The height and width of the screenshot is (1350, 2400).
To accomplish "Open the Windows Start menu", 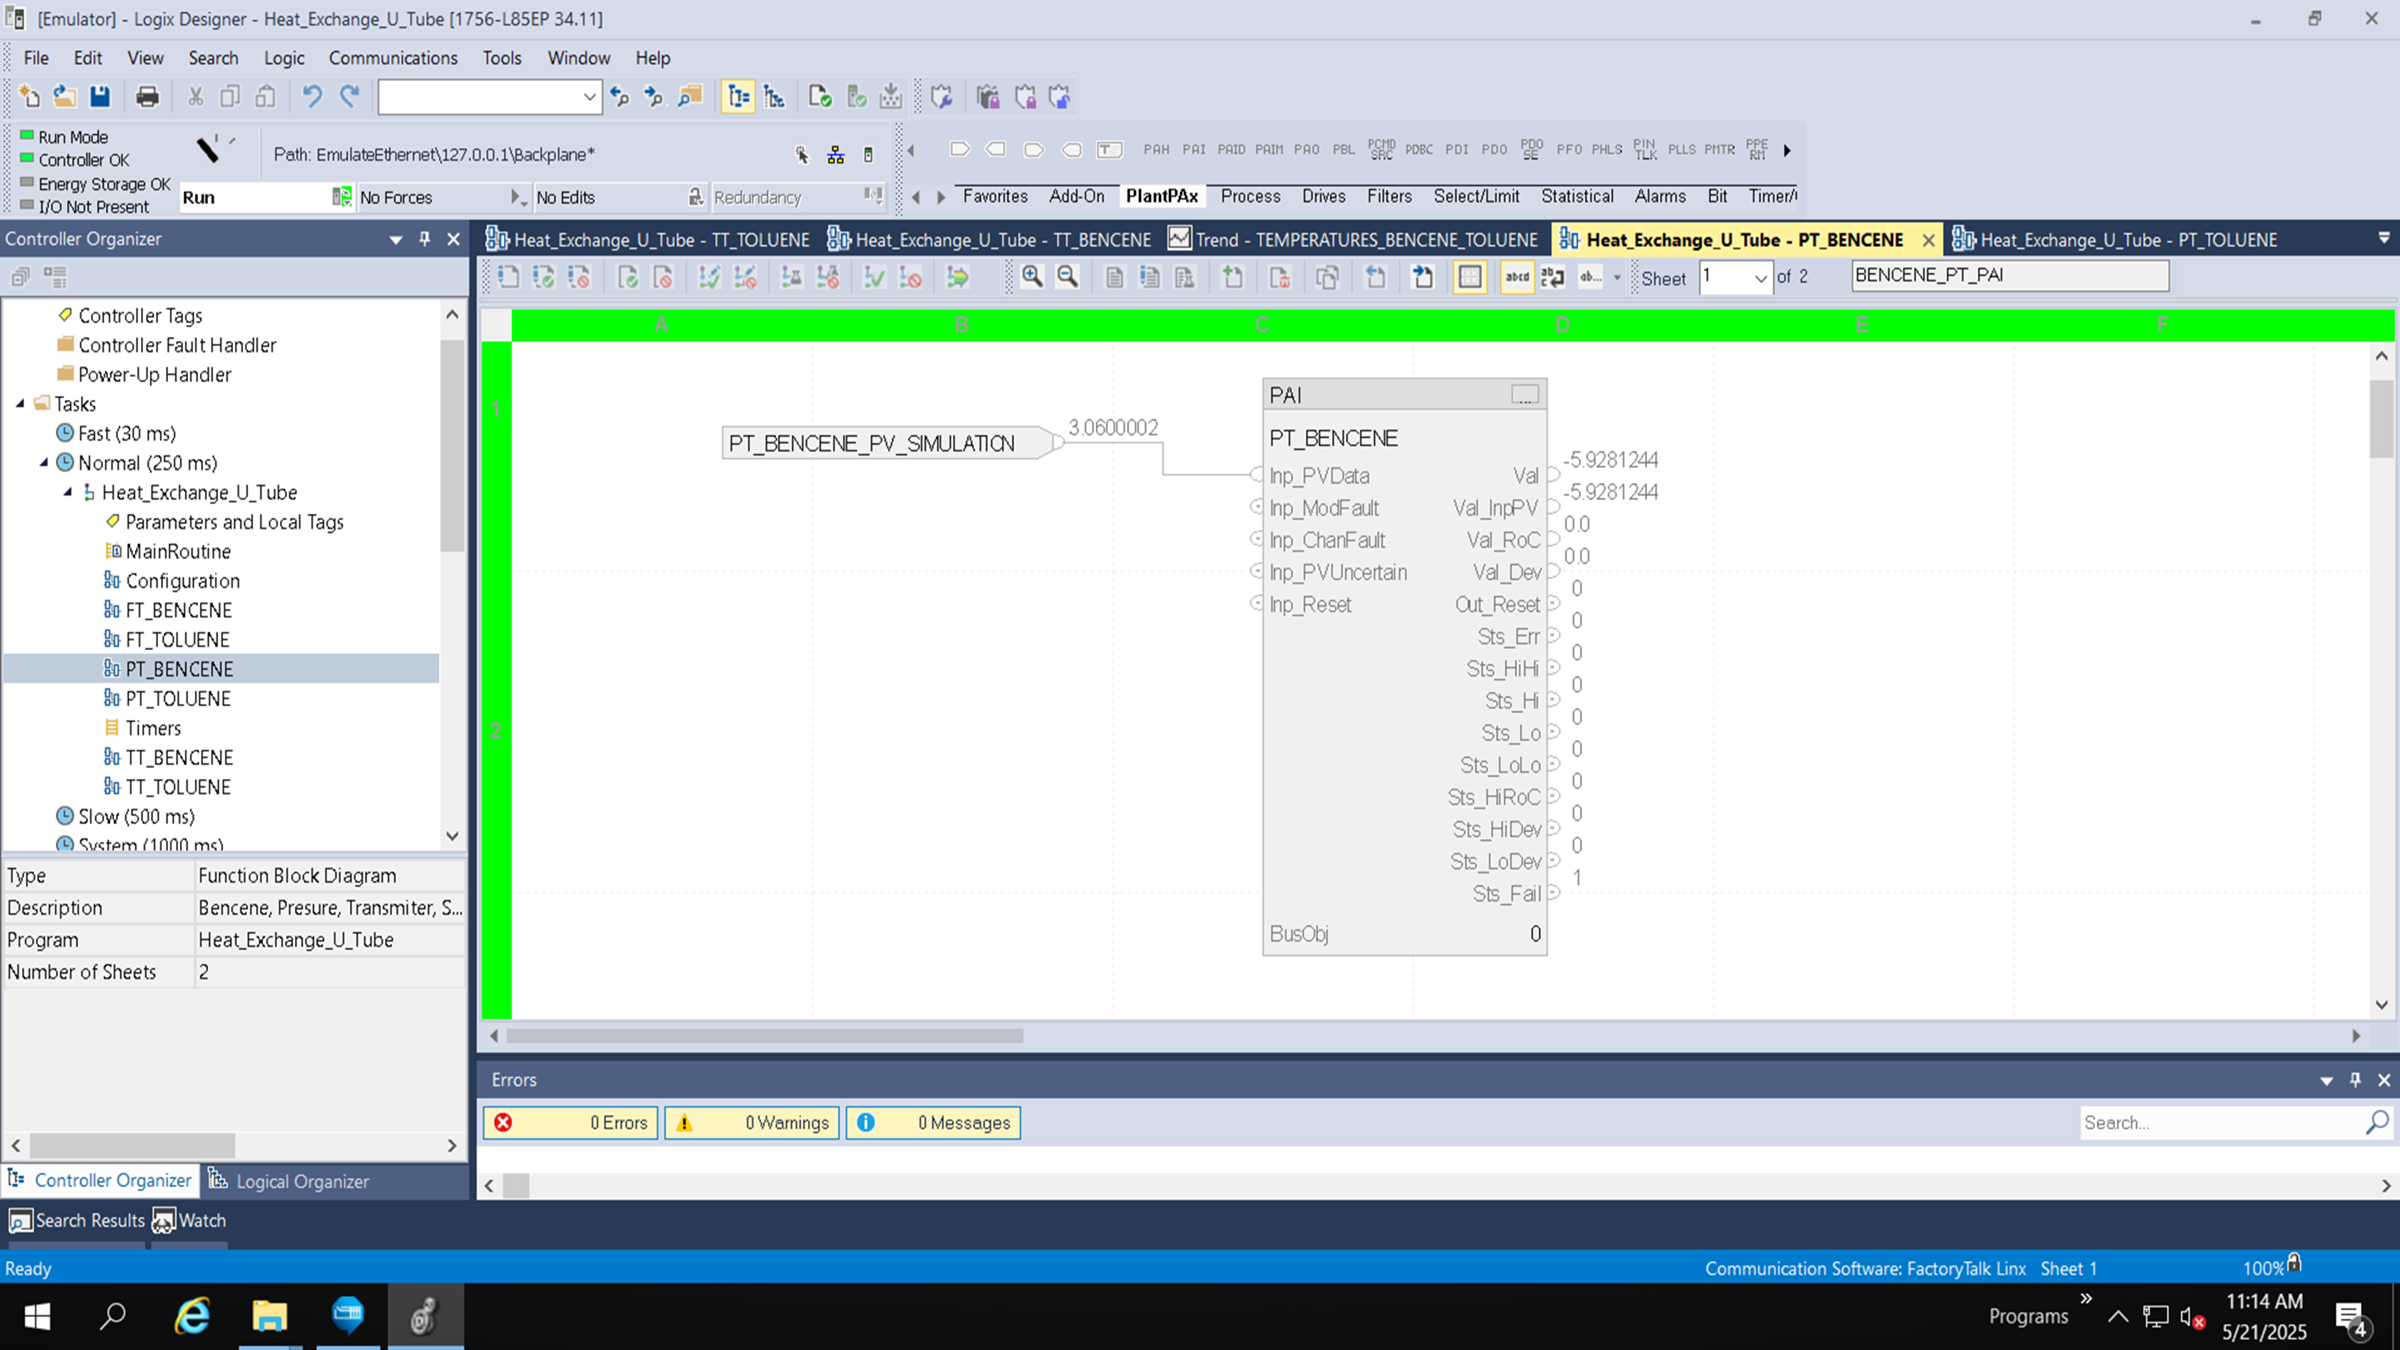I will 37,1316.
